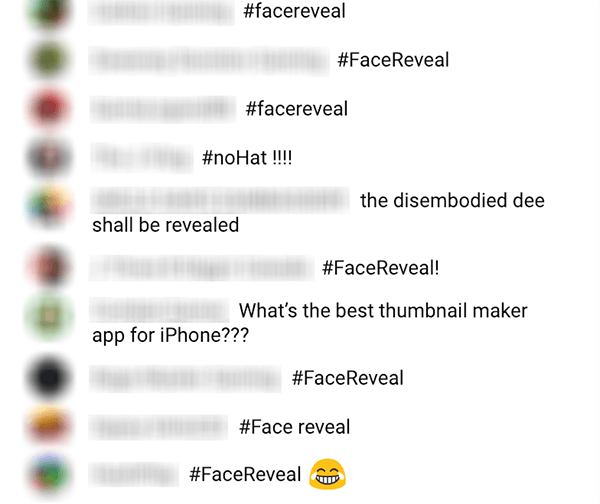Open the colorful avatar beside disembodied dee comment
The image size is (600, 504).
coord(49,206)
